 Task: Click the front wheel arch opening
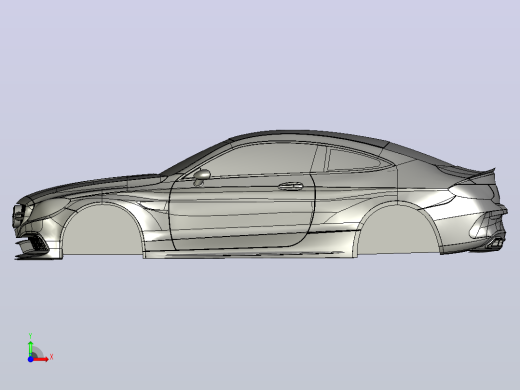pyautogui.click(x=102, y=230)
